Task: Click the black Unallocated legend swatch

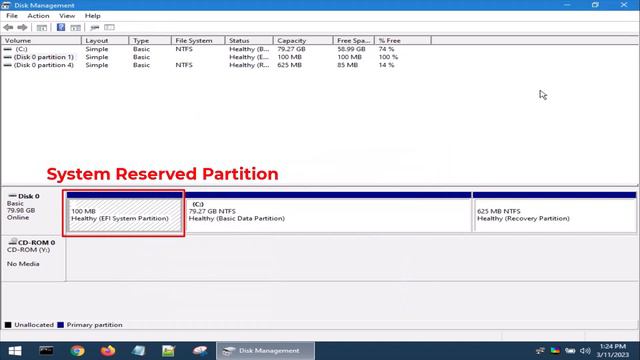Action: pos(8,325)
